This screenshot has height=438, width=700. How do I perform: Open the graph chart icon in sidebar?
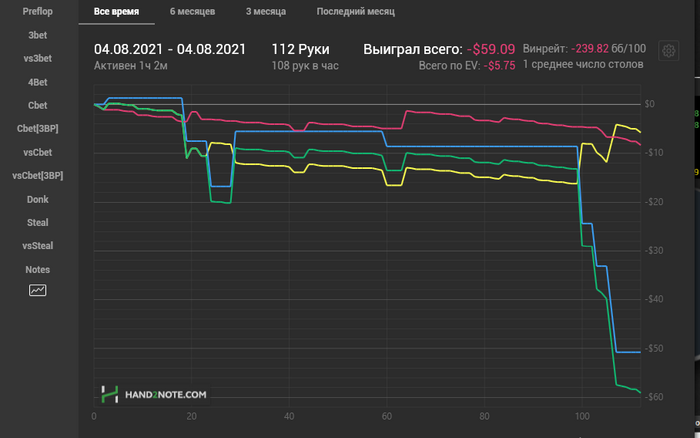coord(38,290)
